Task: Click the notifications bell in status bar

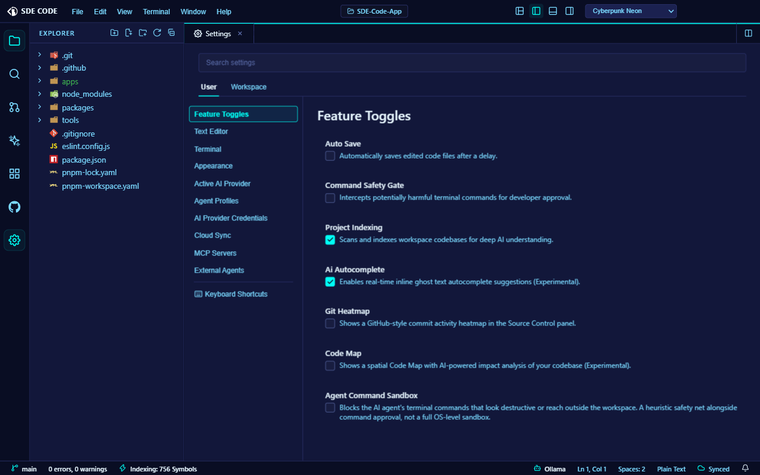Action: pyautogui.click(x=745, y=468)
